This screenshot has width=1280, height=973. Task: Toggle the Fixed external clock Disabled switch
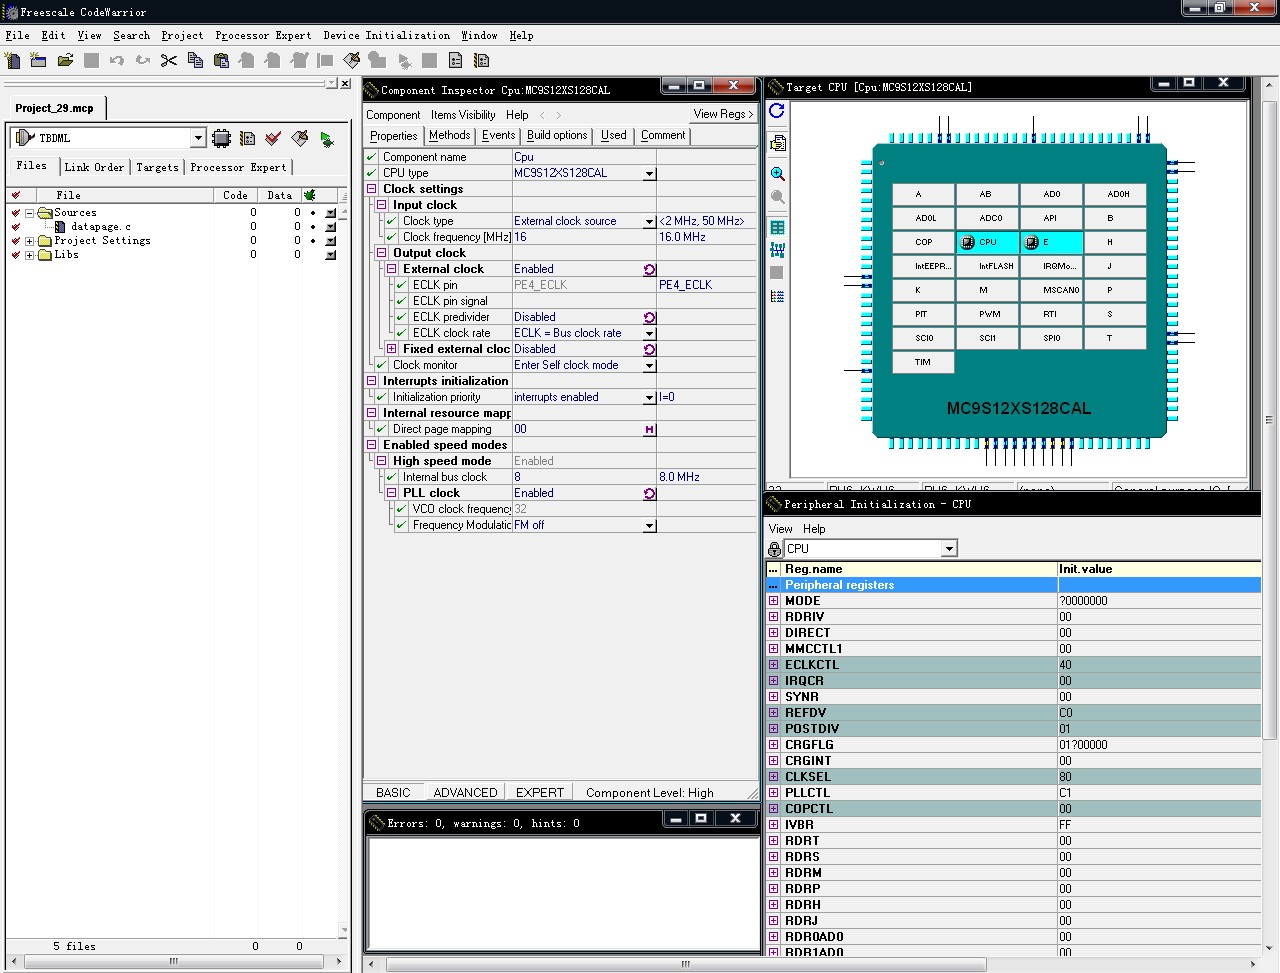tap(650, 349)
